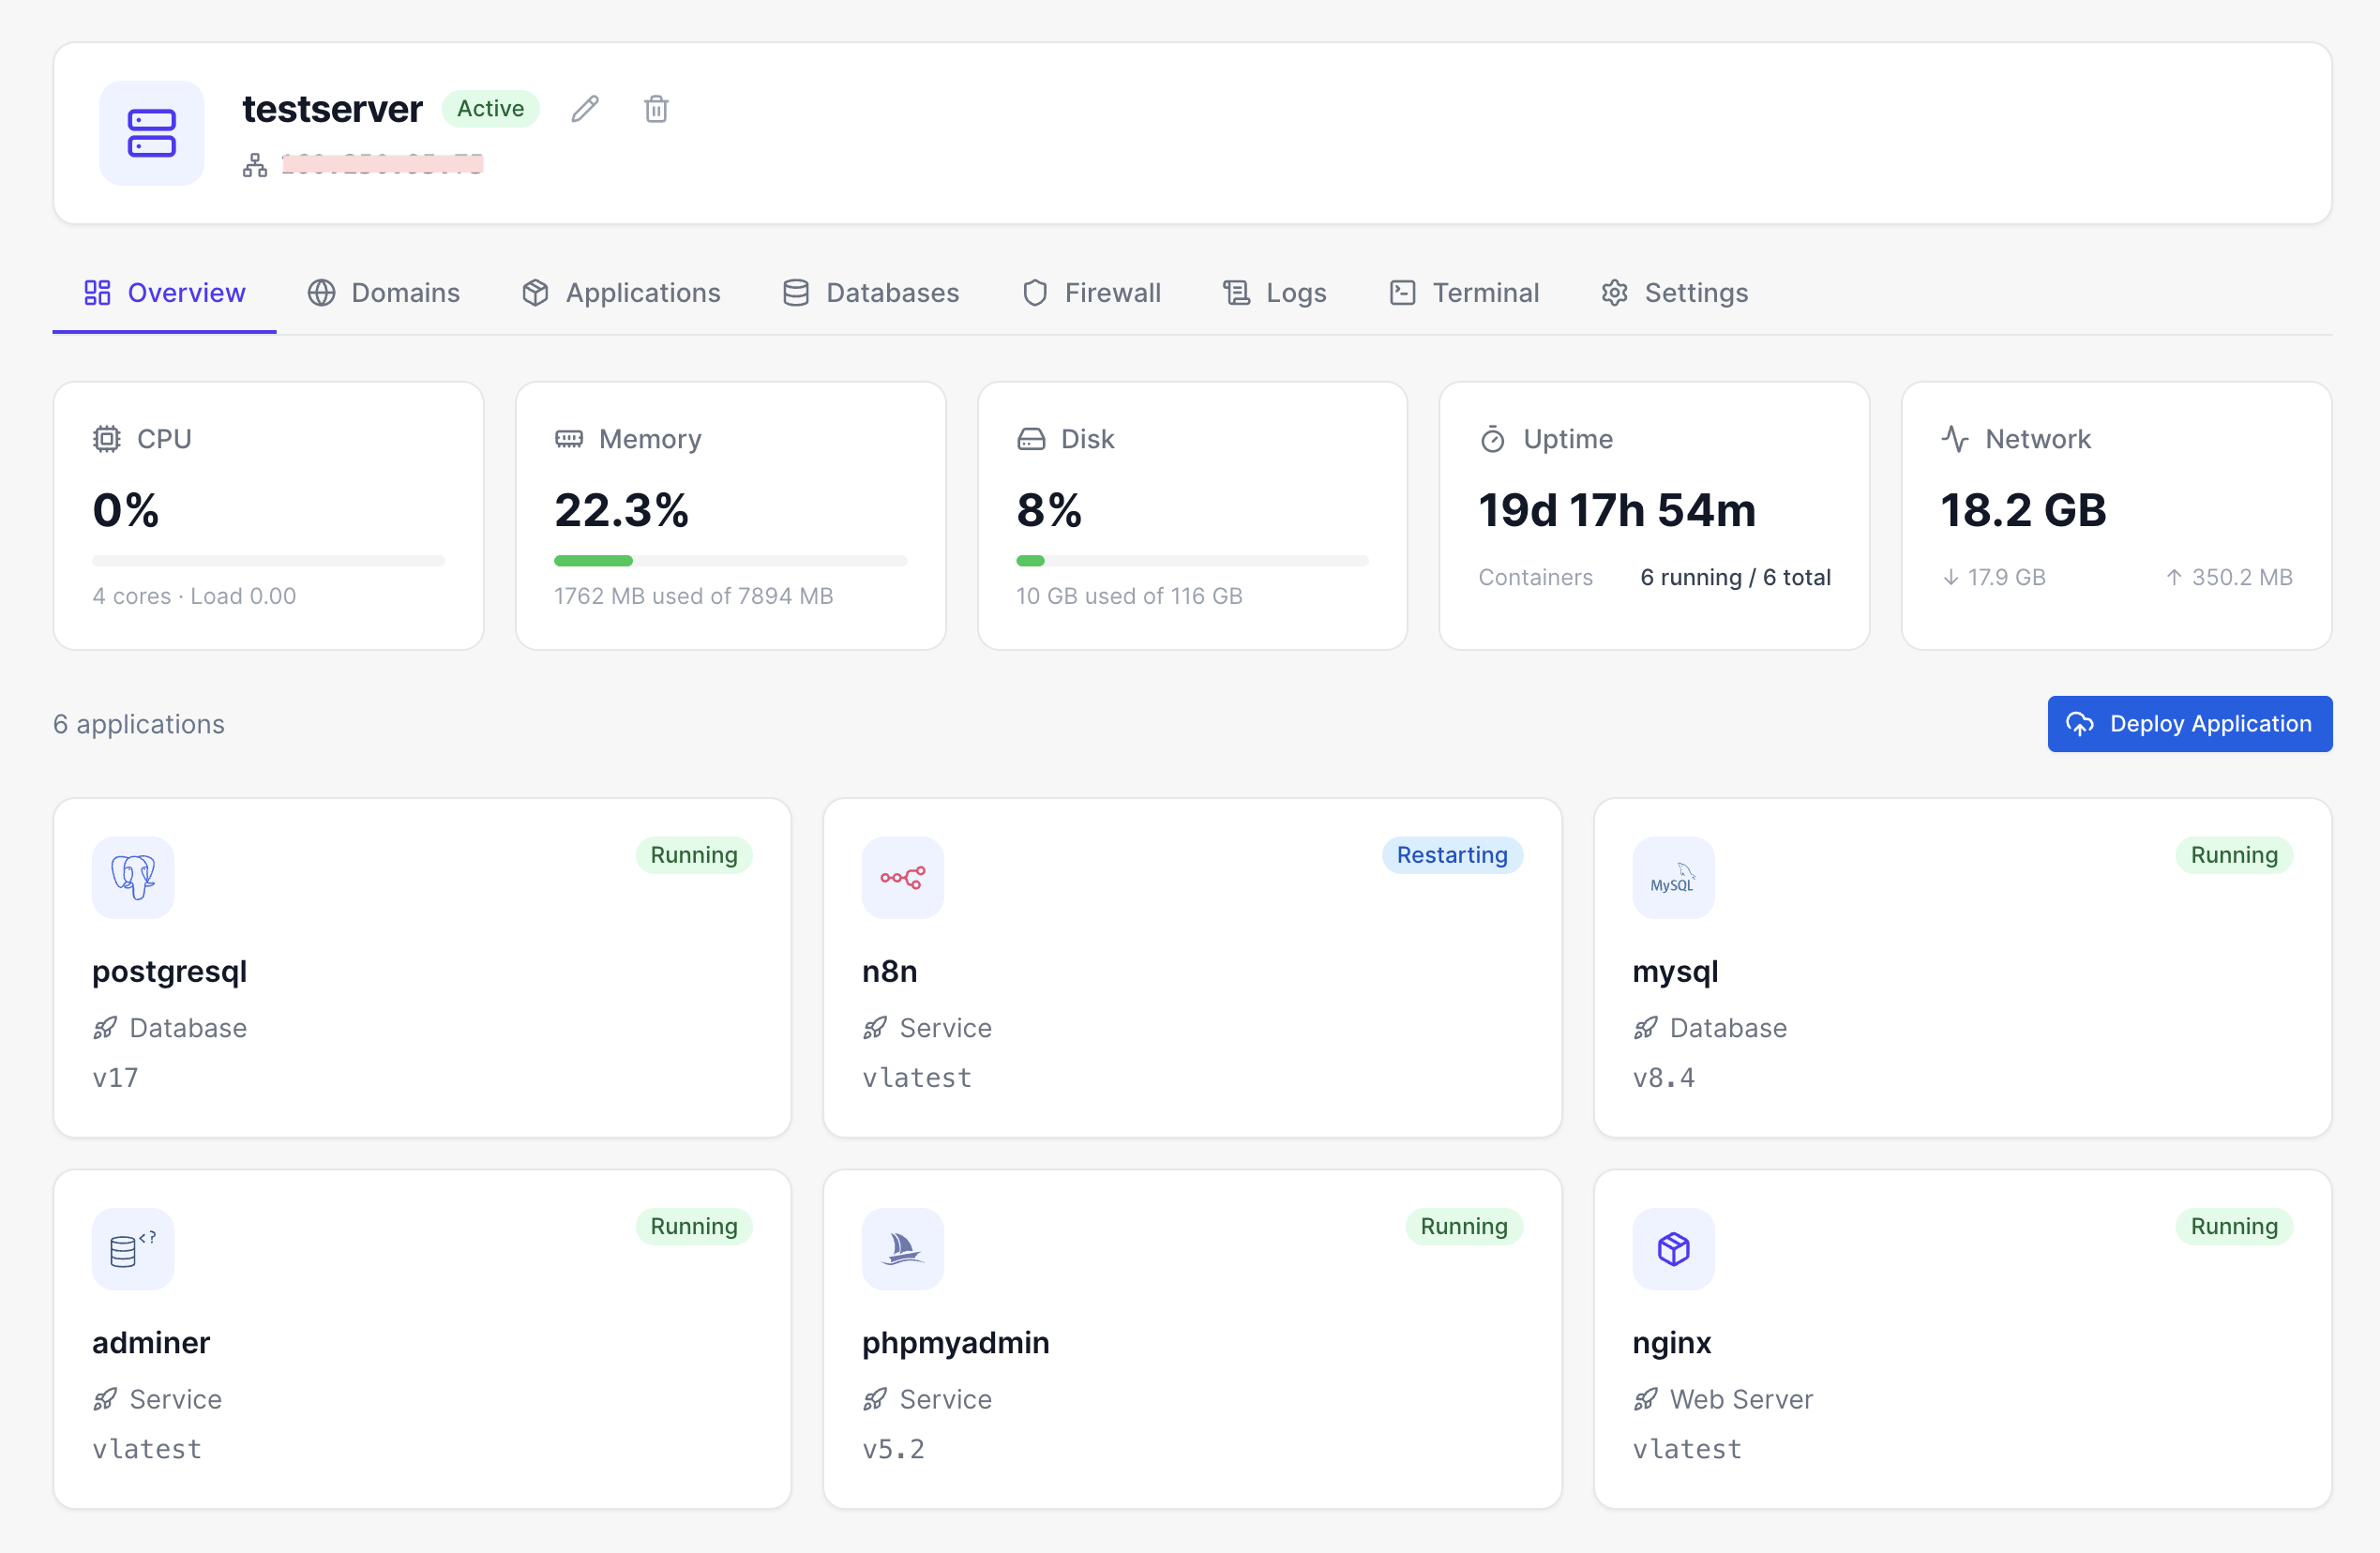Screen dimensions: 2380x1553
Task: Click the nginx web server icon
Action: 1672,1248
